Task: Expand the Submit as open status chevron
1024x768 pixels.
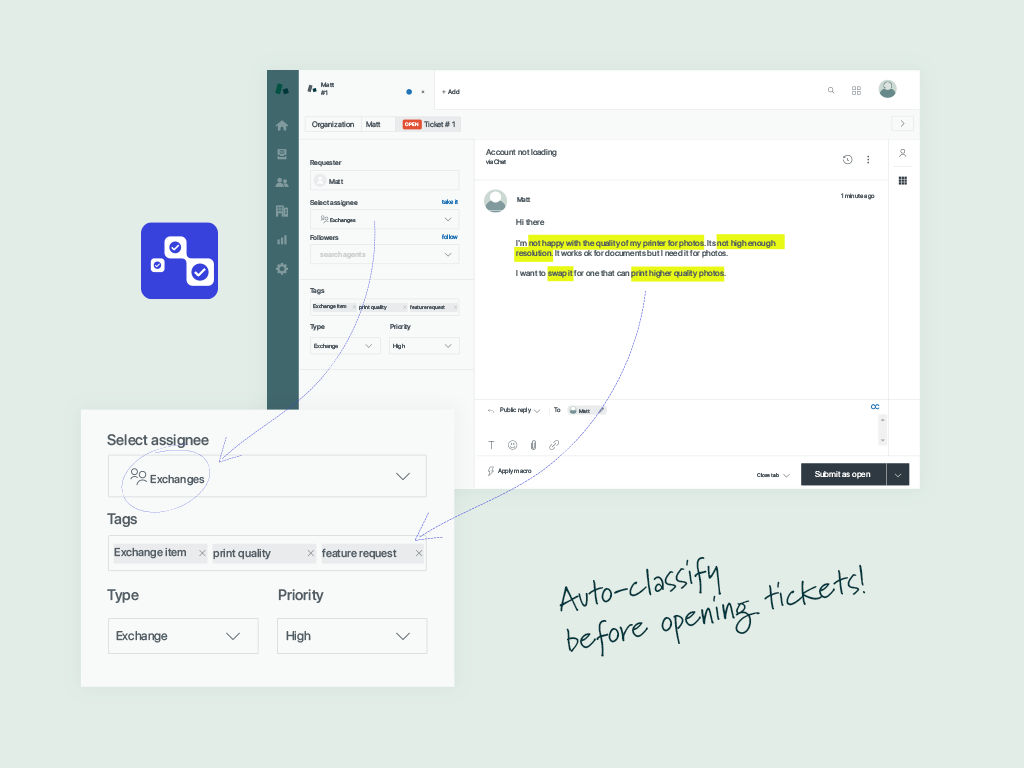Action: coord(897,474)
